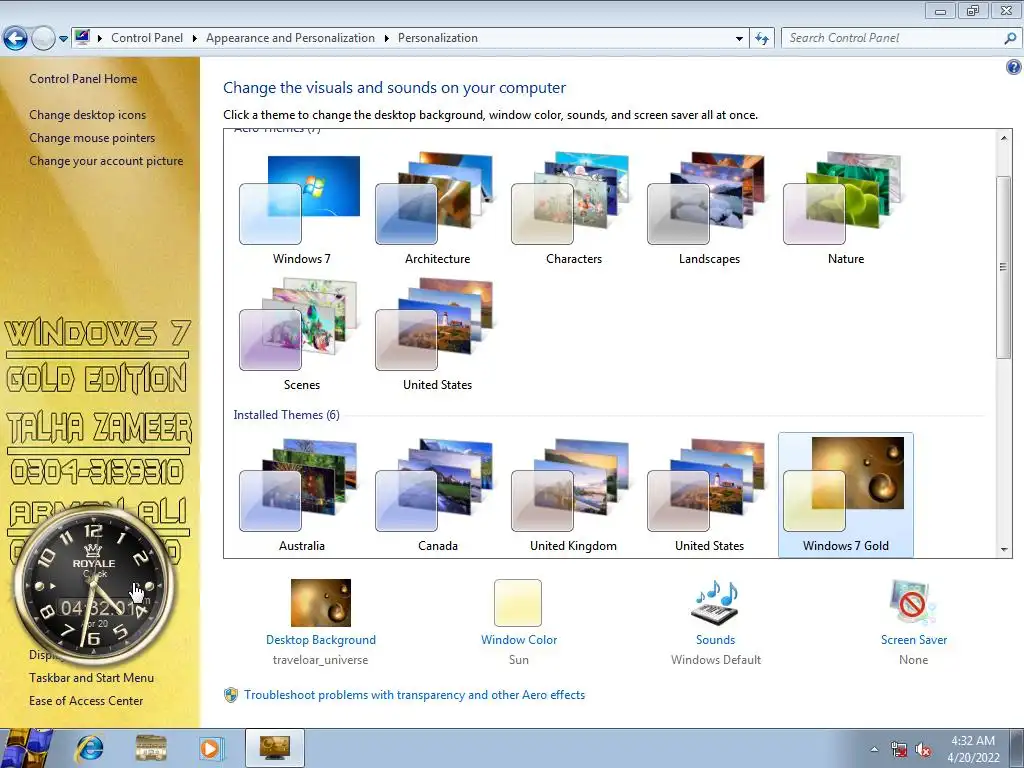The height and width of the screenshot is (768, 1024).
Task: Open the recent pages dropdown arrow
Action: [63, 39]
